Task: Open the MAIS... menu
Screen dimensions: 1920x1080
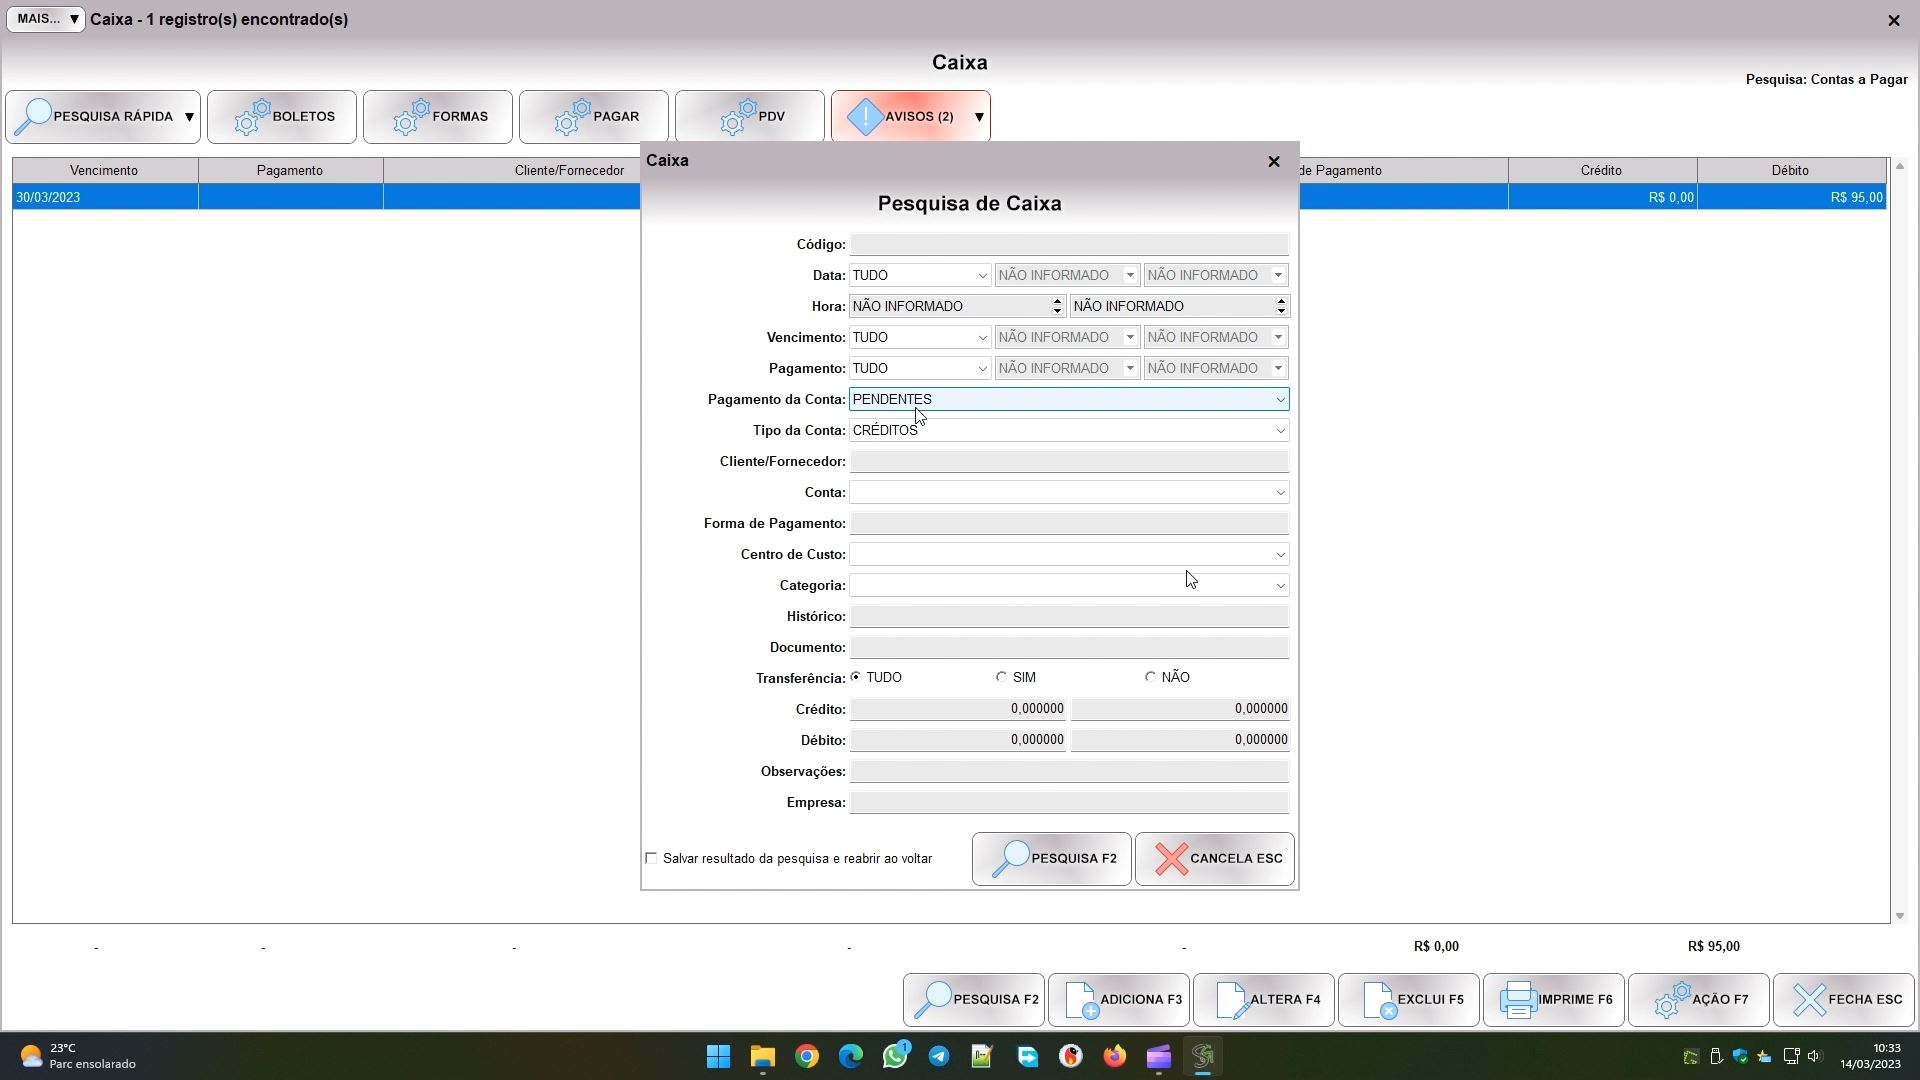Action: tap(46, 19)
